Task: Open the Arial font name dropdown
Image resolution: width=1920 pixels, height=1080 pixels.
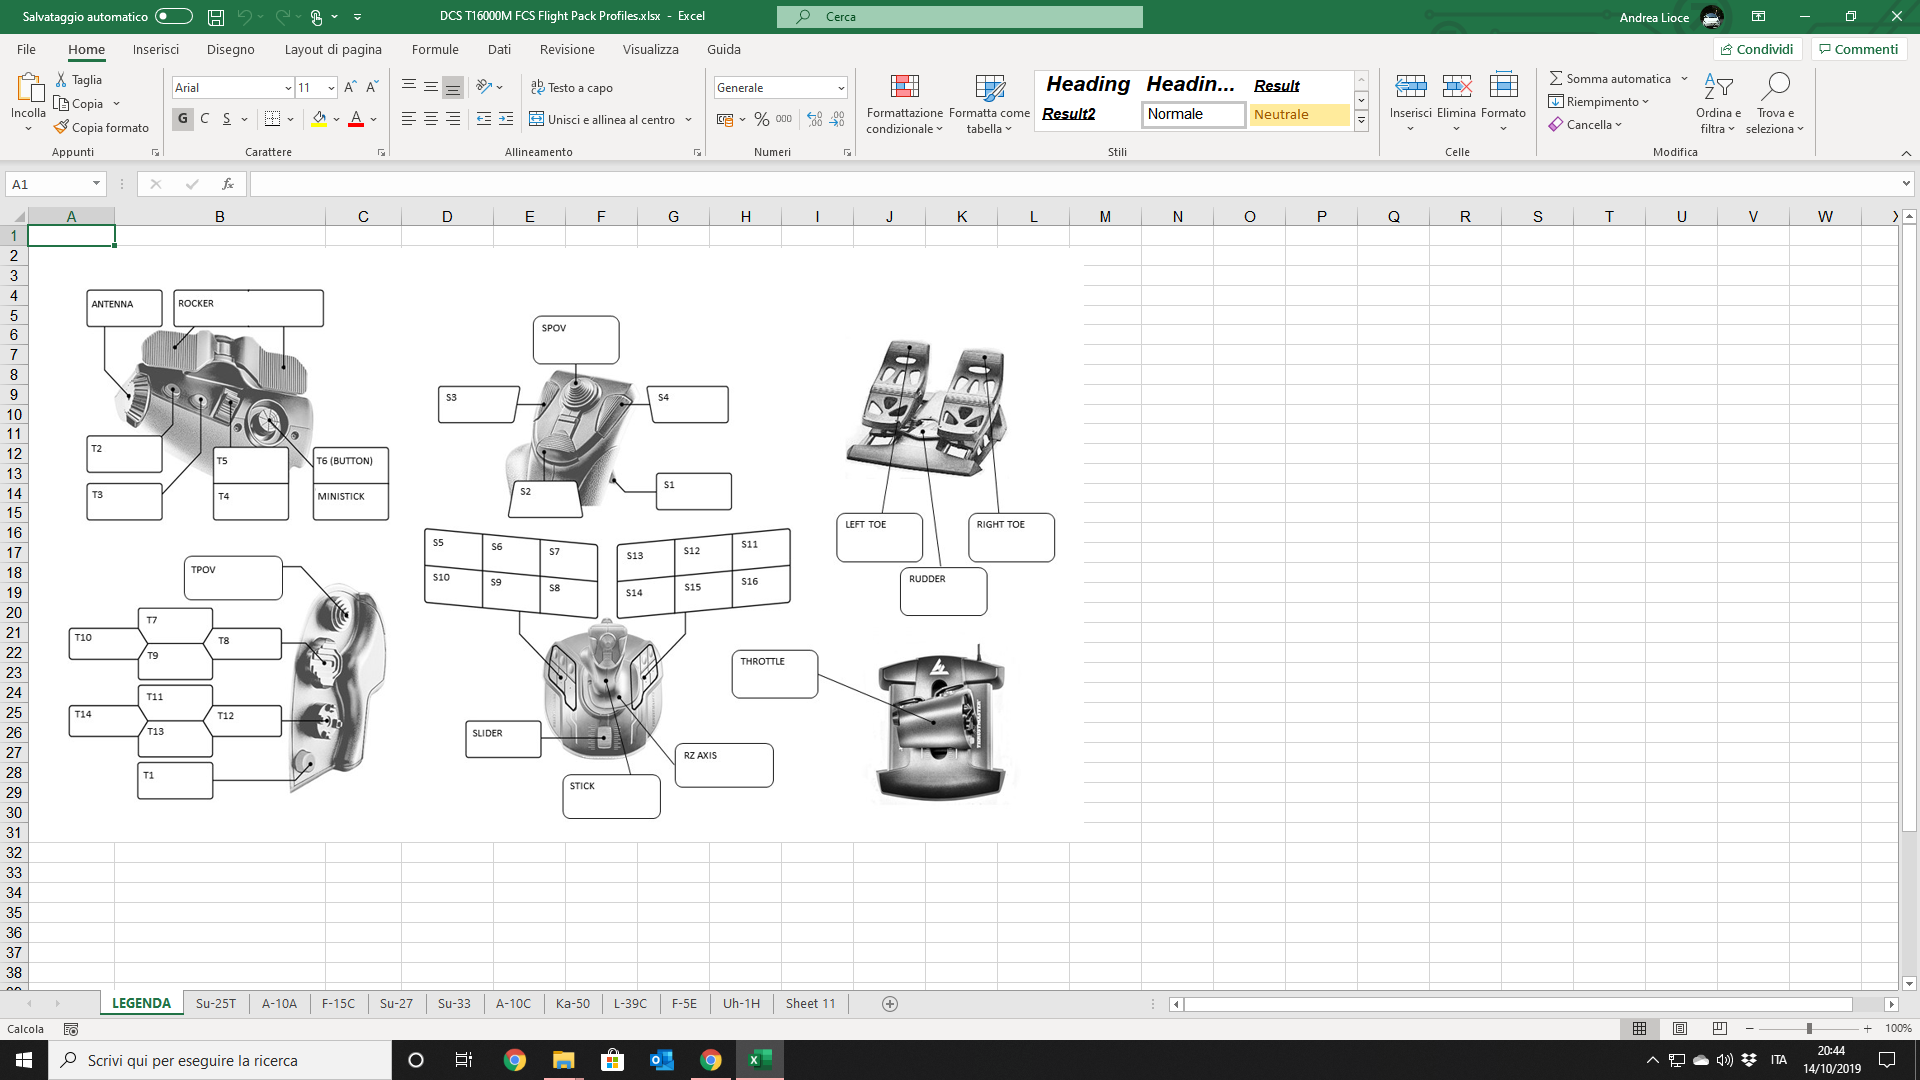Action: point(288,88)
